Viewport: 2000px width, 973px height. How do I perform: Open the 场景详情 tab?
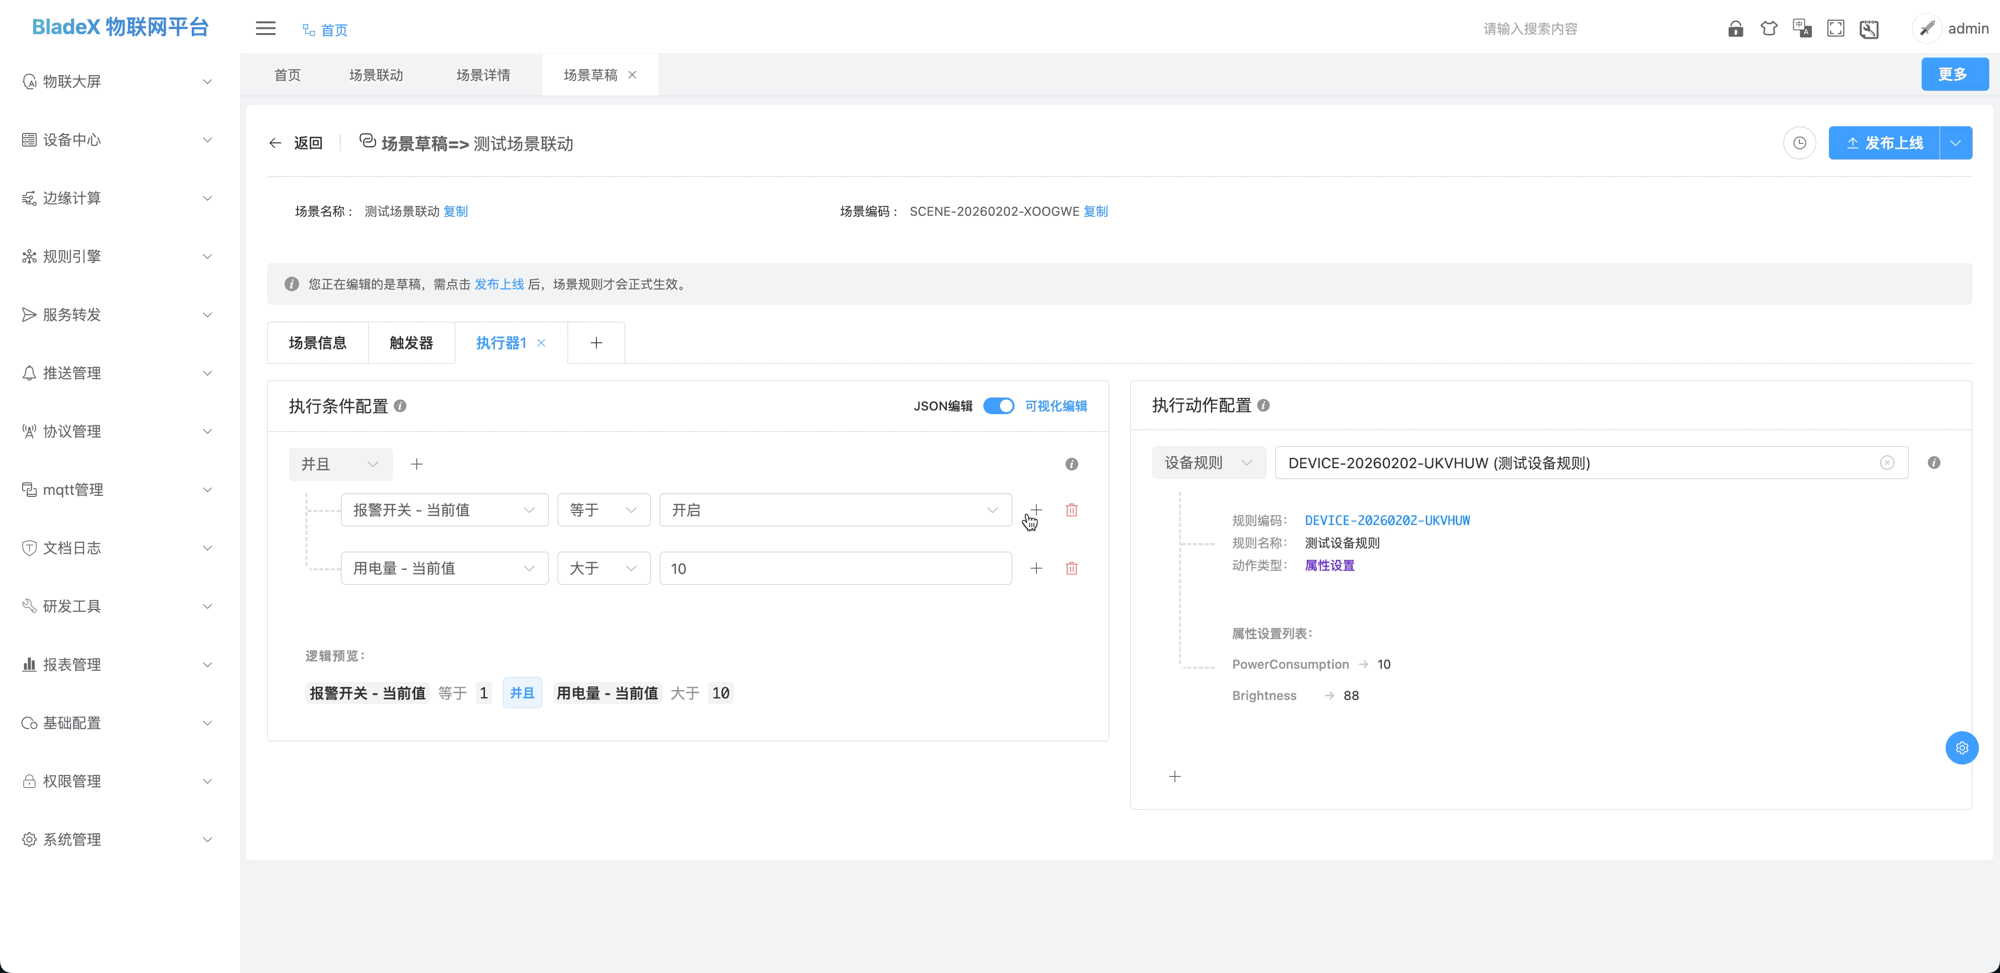(483, 74)
